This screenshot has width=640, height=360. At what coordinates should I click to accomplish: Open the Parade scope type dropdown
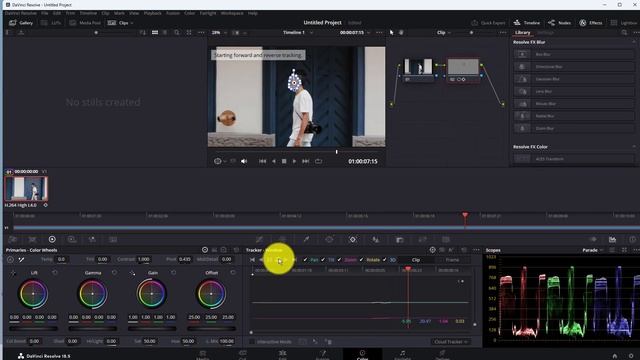(x=593, y=250)
